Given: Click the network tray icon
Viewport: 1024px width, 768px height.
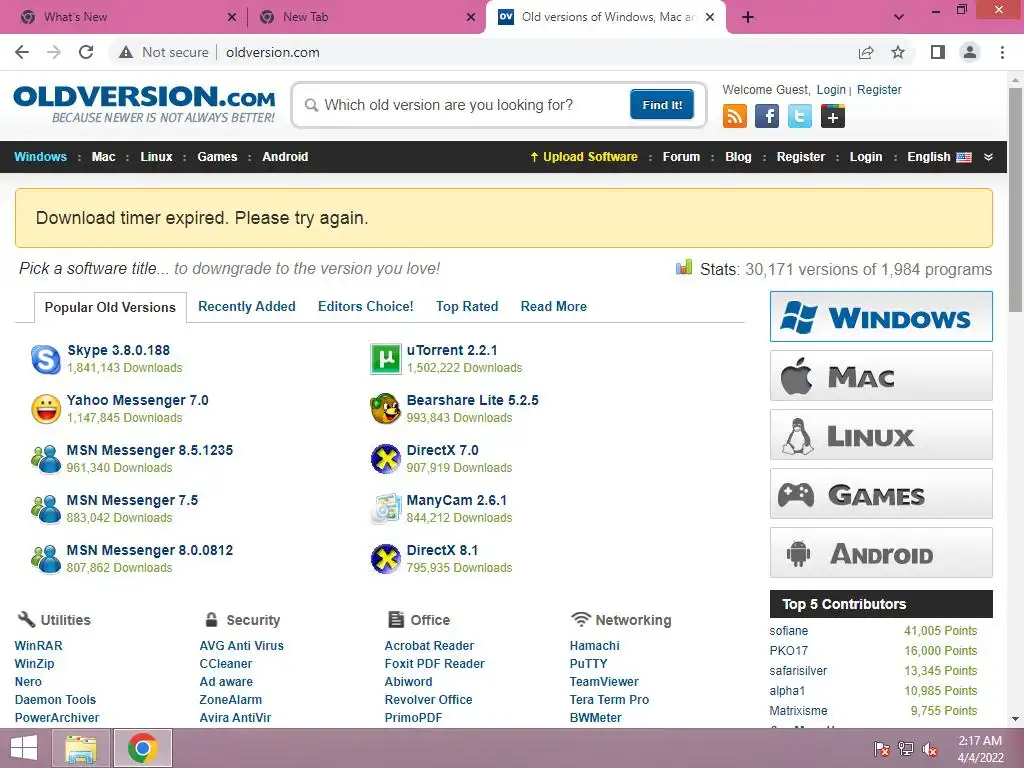Looking at the screenshot, I should 906,749.
